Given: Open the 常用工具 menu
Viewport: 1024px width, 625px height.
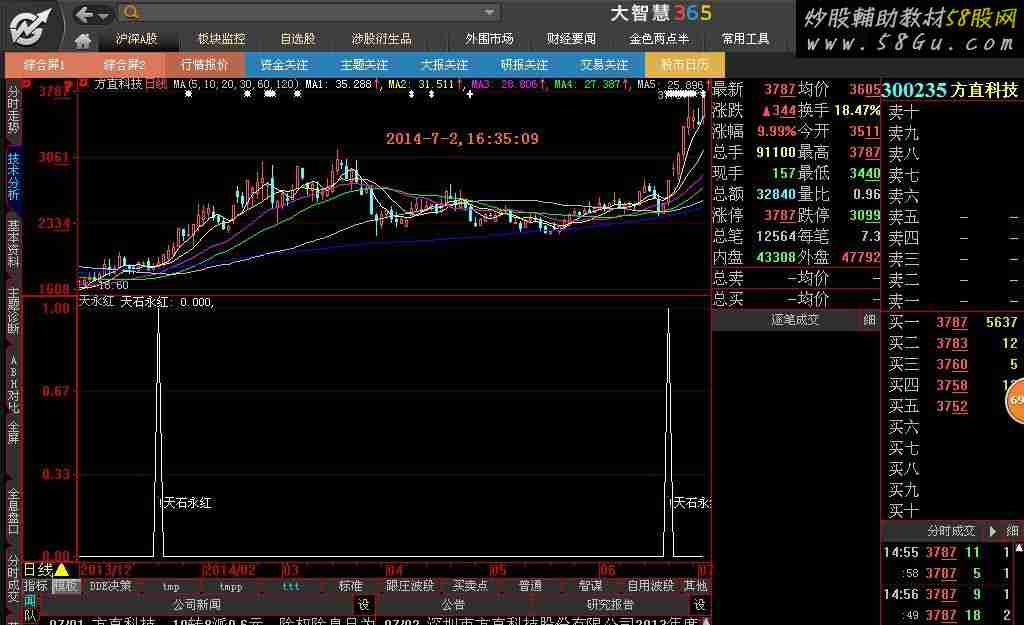Looking at the screenshot, I should coord(745,39).
